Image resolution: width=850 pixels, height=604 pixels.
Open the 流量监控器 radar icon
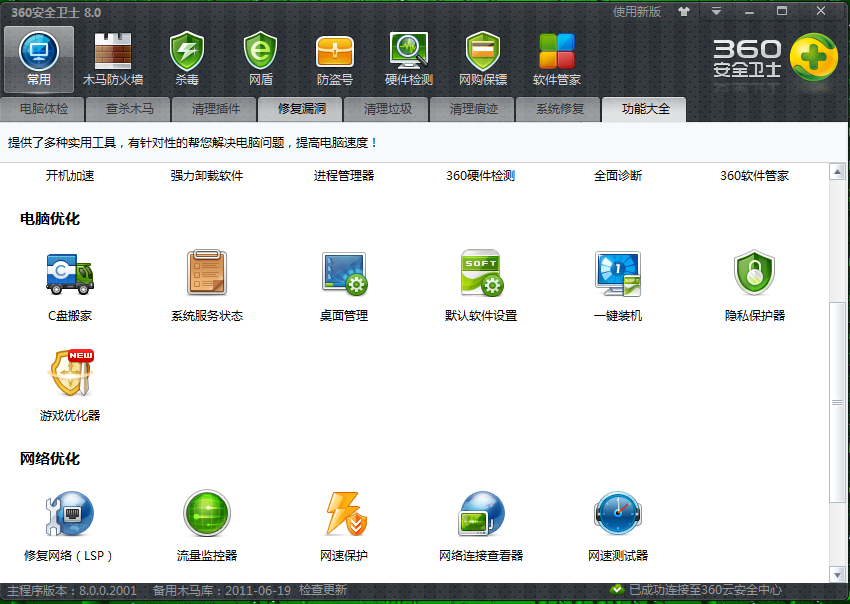point(207,513)
